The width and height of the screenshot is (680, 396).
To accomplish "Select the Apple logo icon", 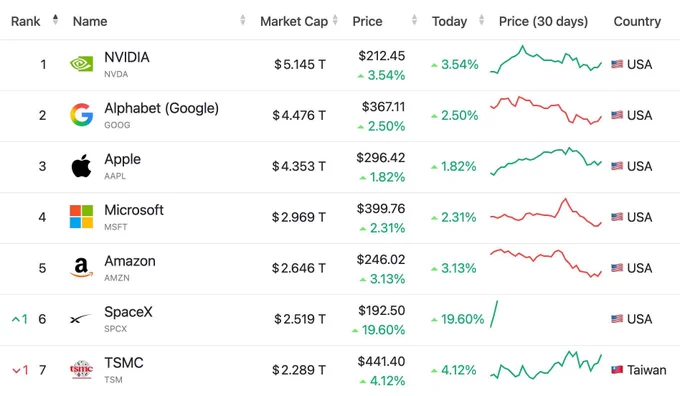I will point(82,166).
